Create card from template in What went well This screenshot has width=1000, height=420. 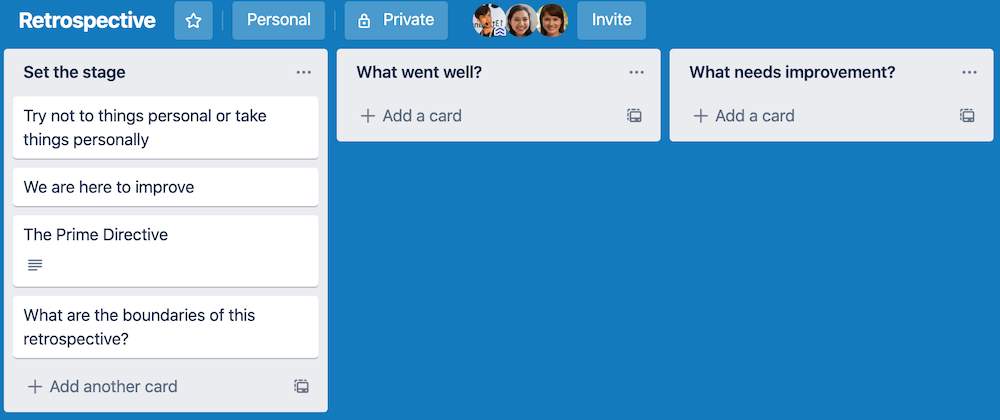point(634,115)
